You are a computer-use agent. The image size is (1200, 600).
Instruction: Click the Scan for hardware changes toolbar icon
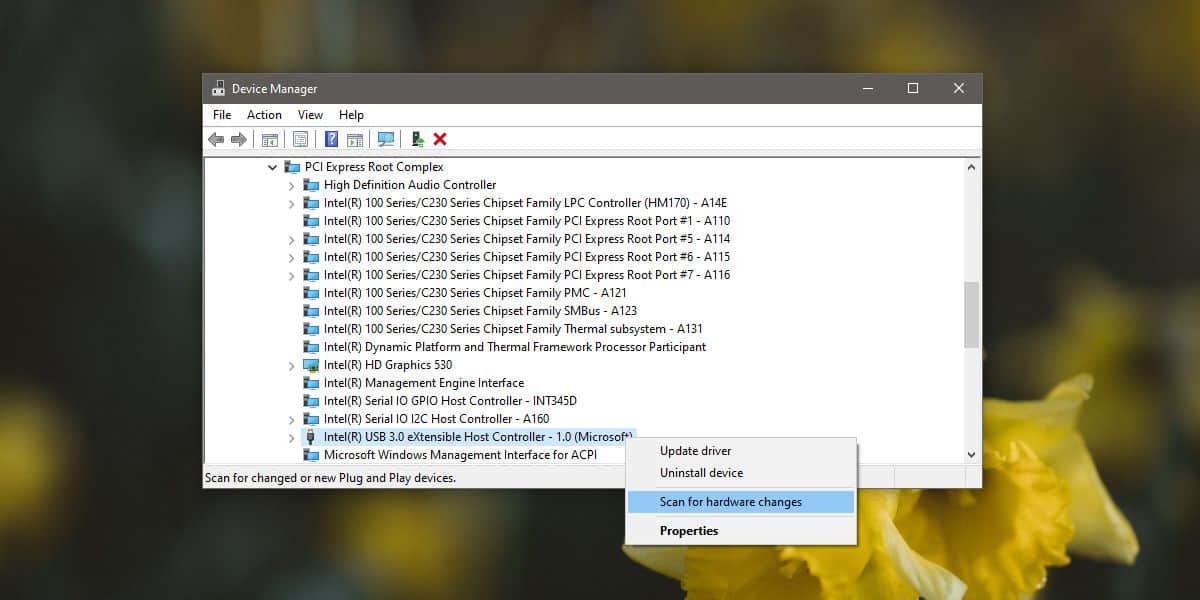pos(385,139)
